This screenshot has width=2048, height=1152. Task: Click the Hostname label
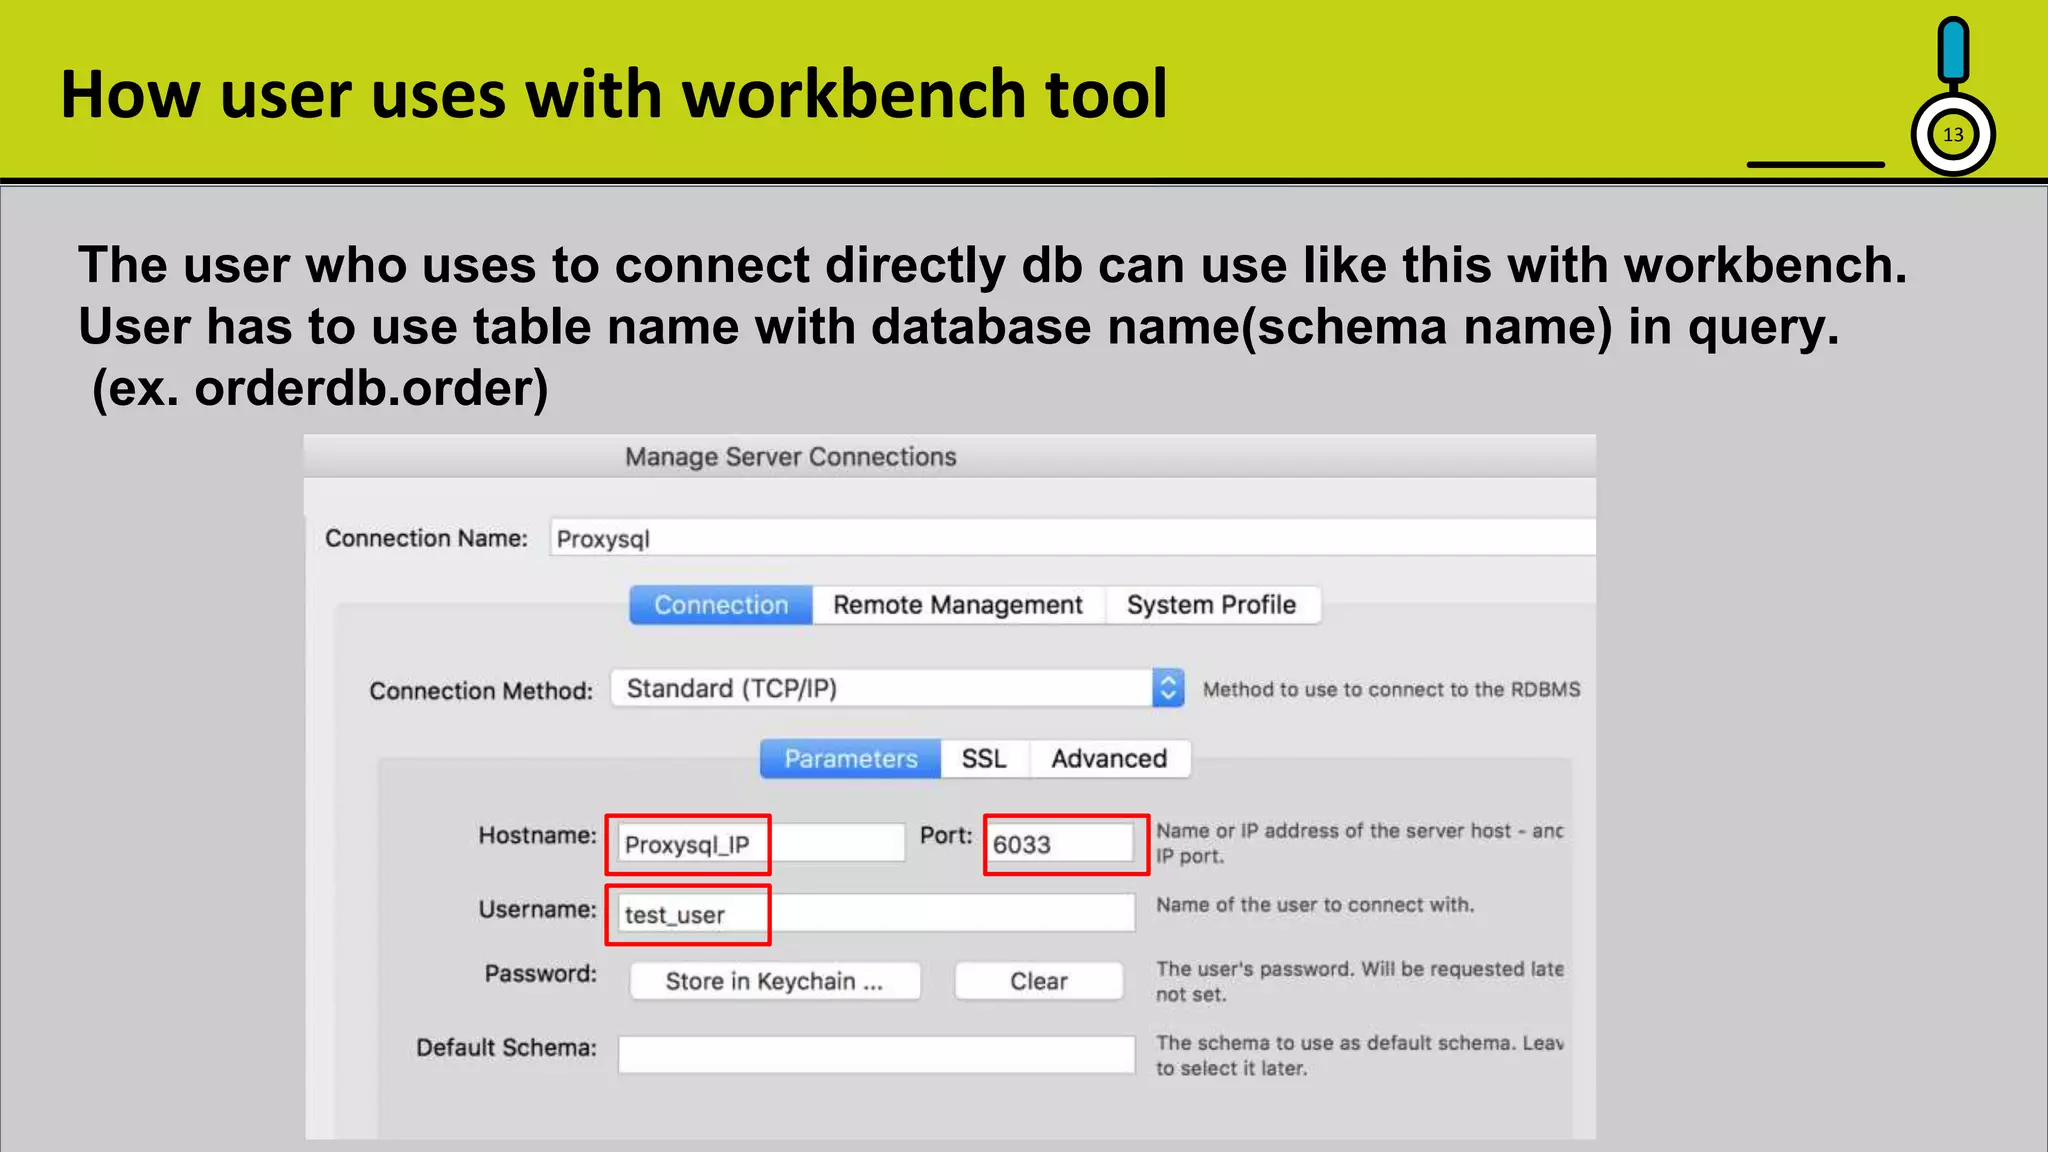pyautogui.click(x=537, y=835)
